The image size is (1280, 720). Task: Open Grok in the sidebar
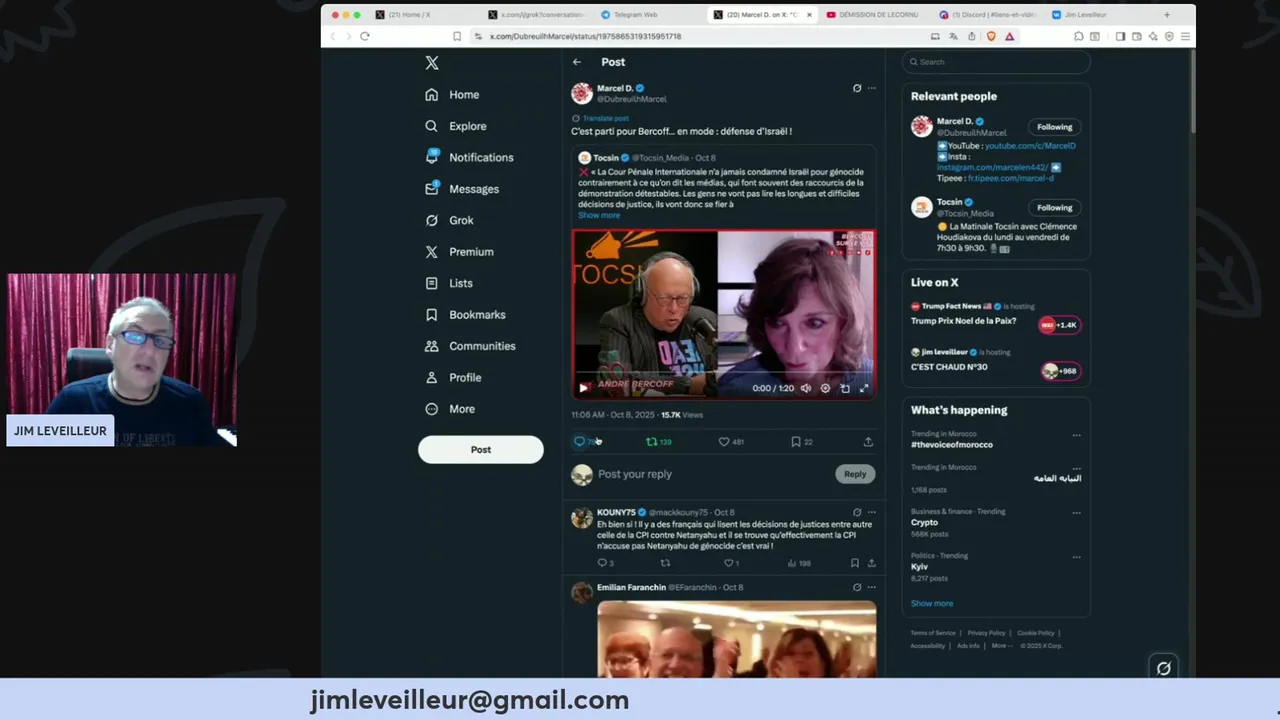(449, 220)
